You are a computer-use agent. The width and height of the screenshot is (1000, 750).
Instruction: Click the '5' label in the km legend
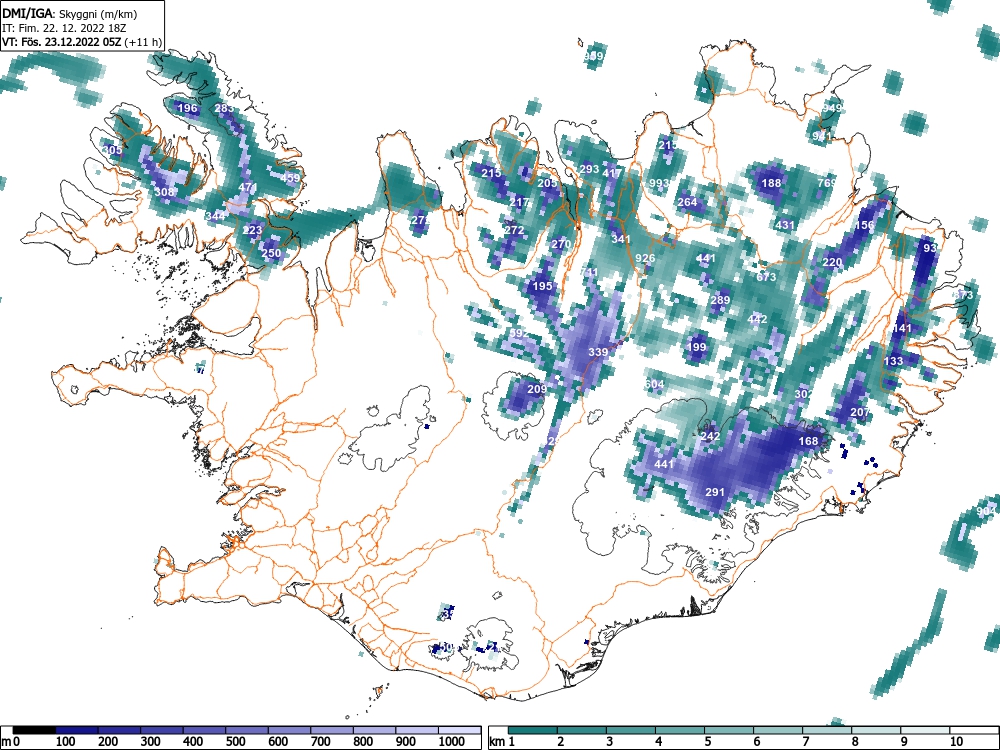point(707,742)
